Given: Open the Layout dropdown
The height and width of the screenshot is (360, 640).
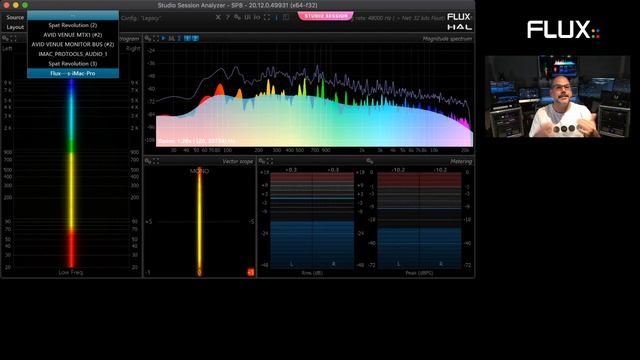Looking at the screenshot, I should point(15,27).
